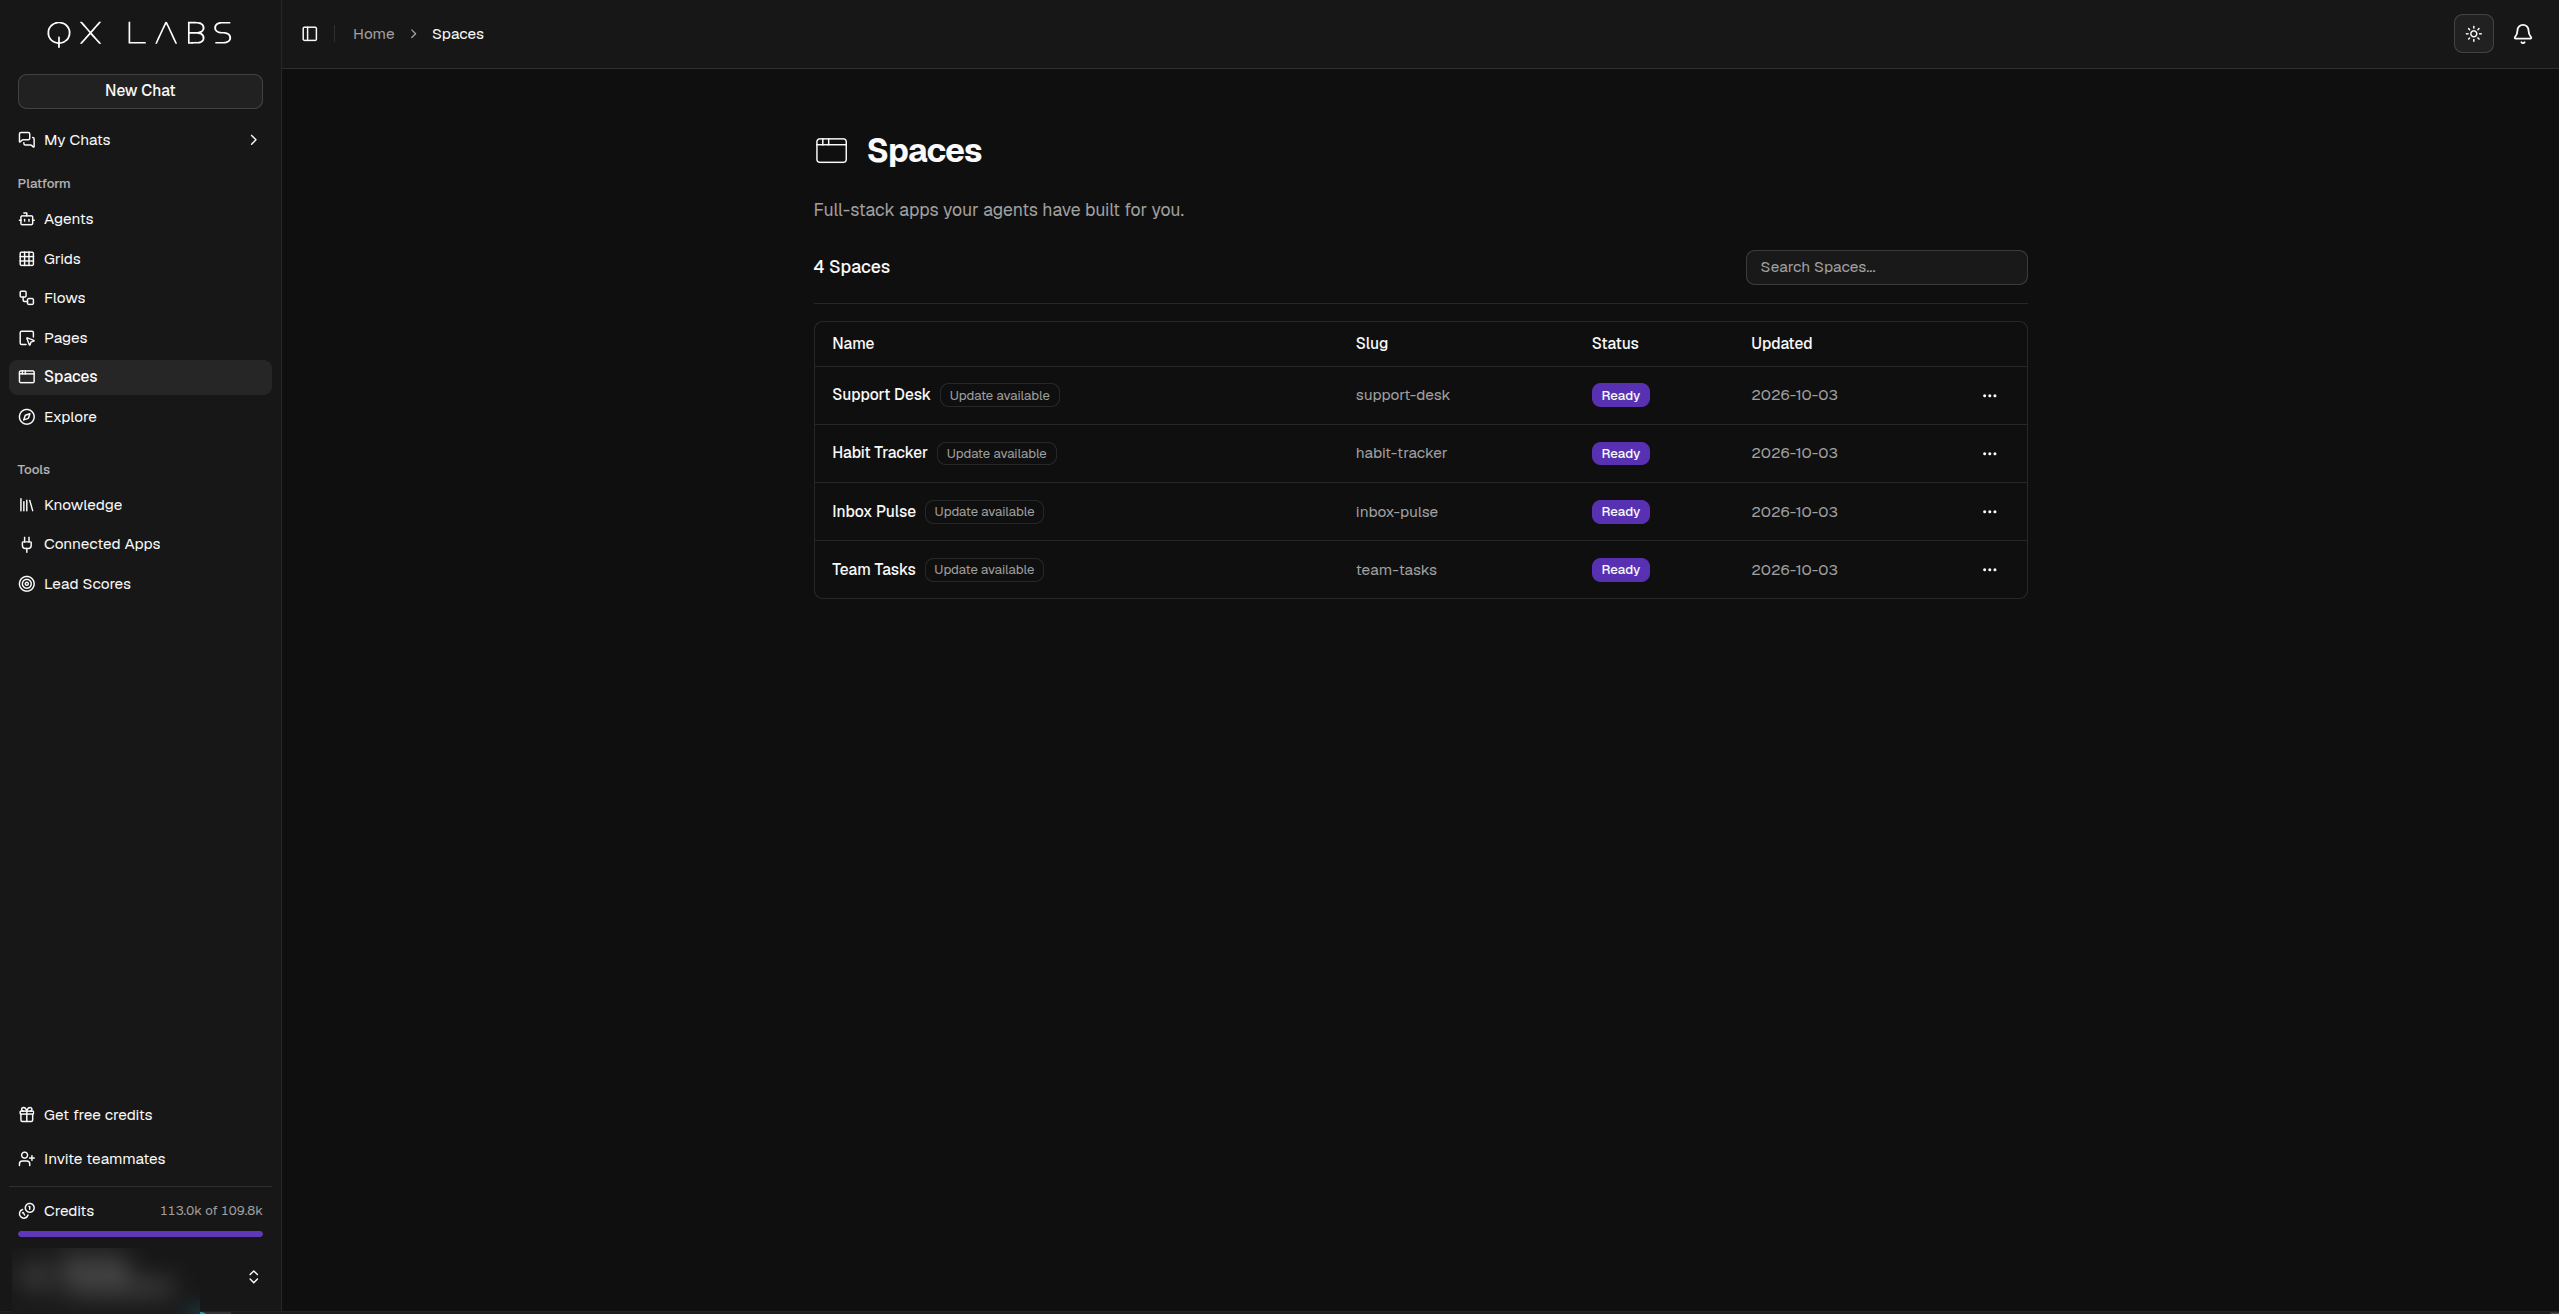The height and width of the screenshot is (1314, 2559).
Task: Click the Invite teammates person icon
Action: 27,1159
